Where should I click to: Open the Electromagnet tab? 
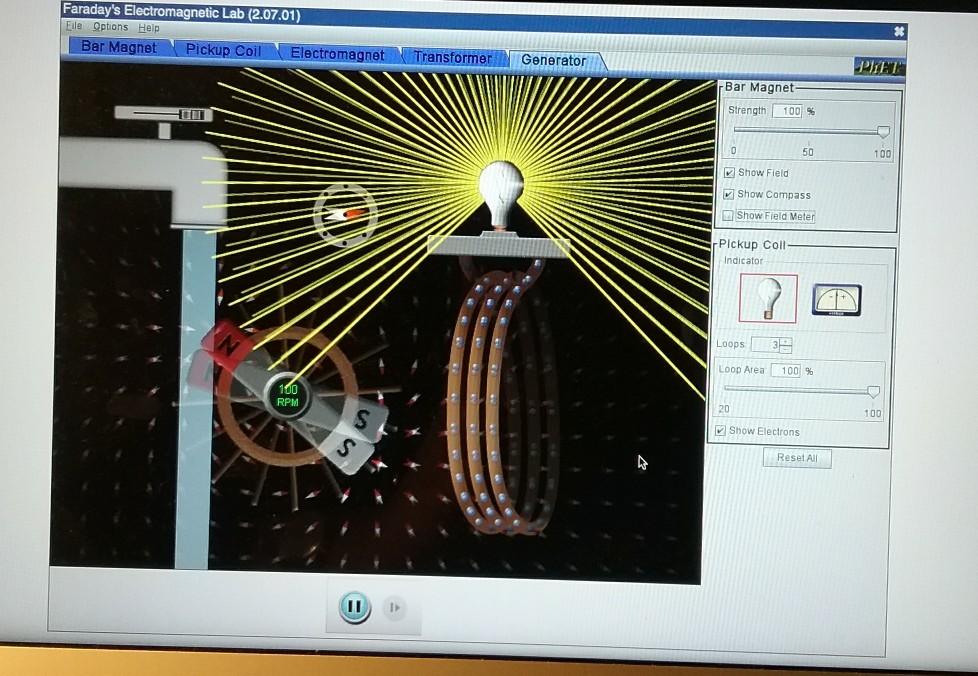click(x=337, y=55)
